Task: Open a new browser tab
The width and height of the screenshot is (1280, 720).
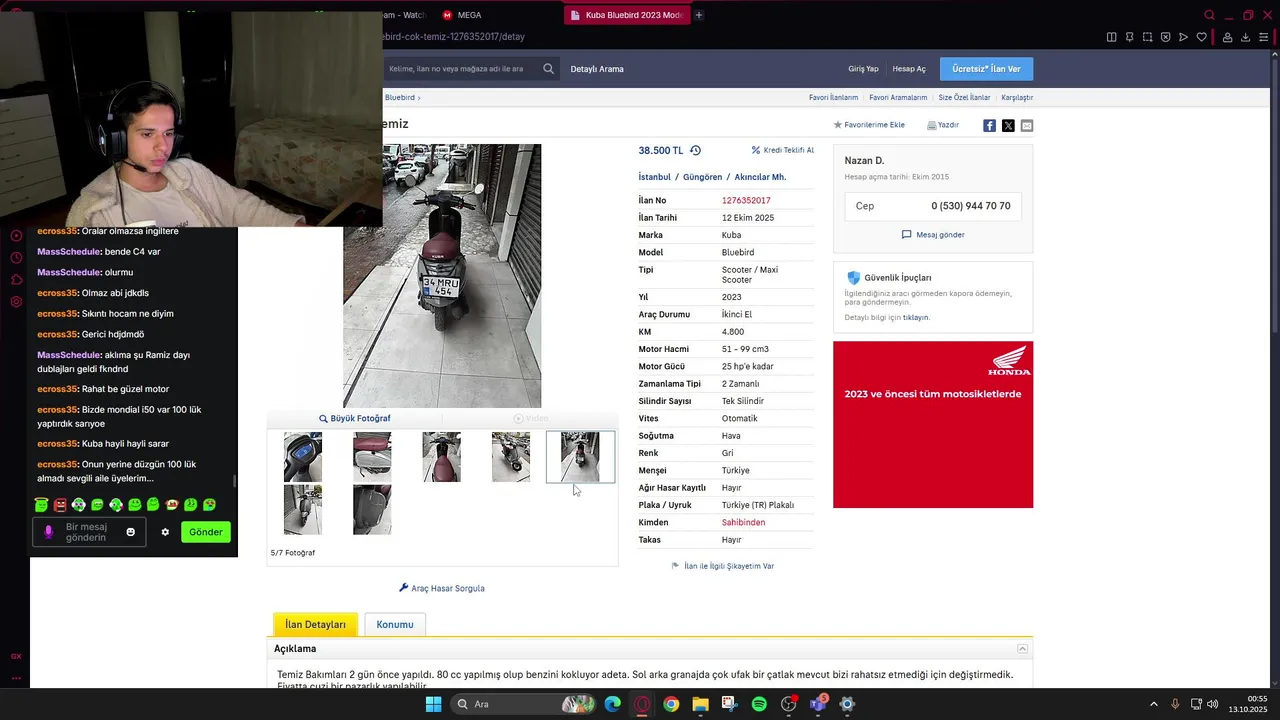Action: pos(698,15)
